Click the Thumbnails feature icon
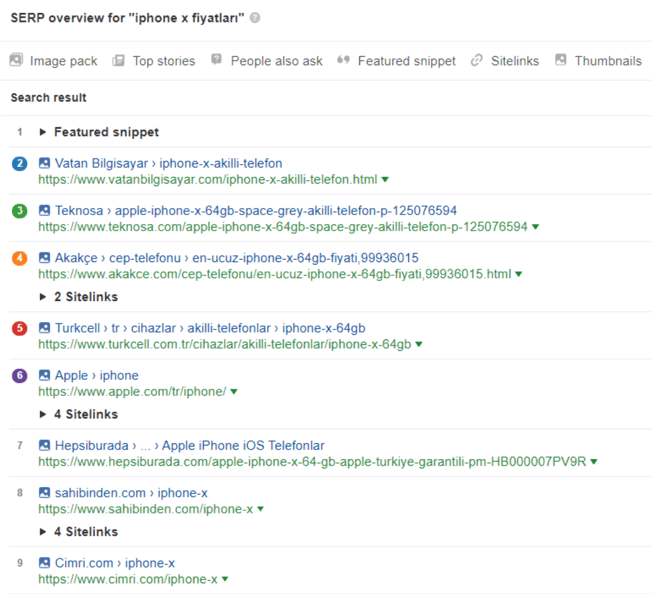 561,61
